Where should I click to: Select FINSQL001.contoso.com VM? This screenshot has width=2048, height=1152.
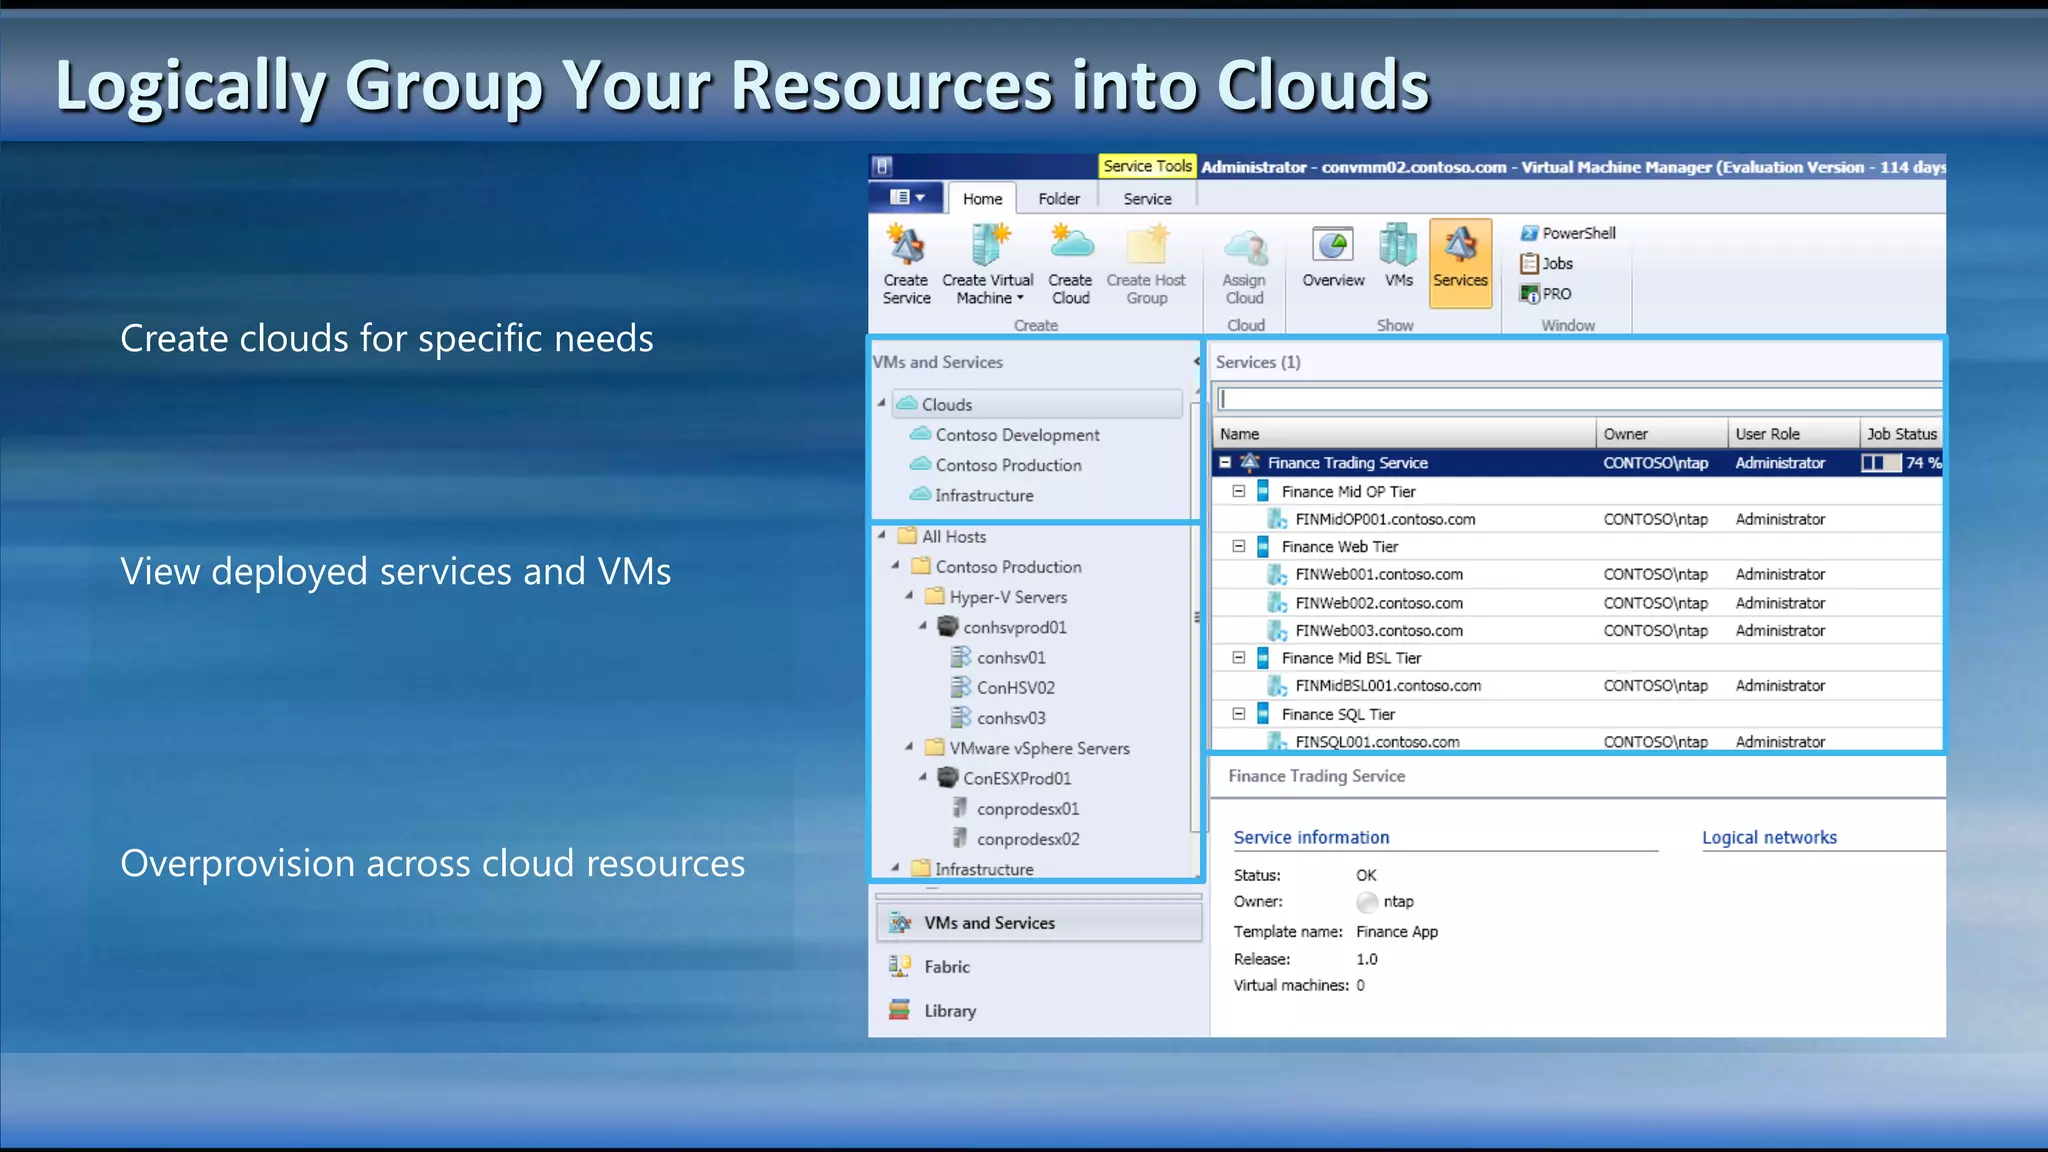[1577, 742]
